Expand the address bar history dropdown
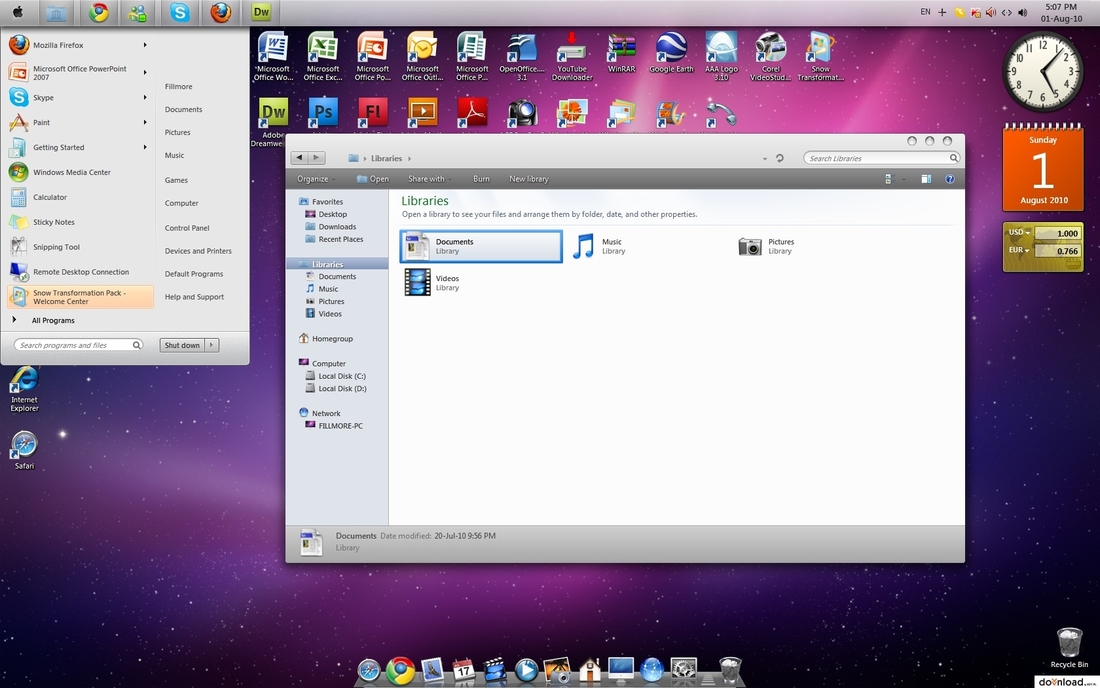1100x688 pixels. [x=765, y=158]
